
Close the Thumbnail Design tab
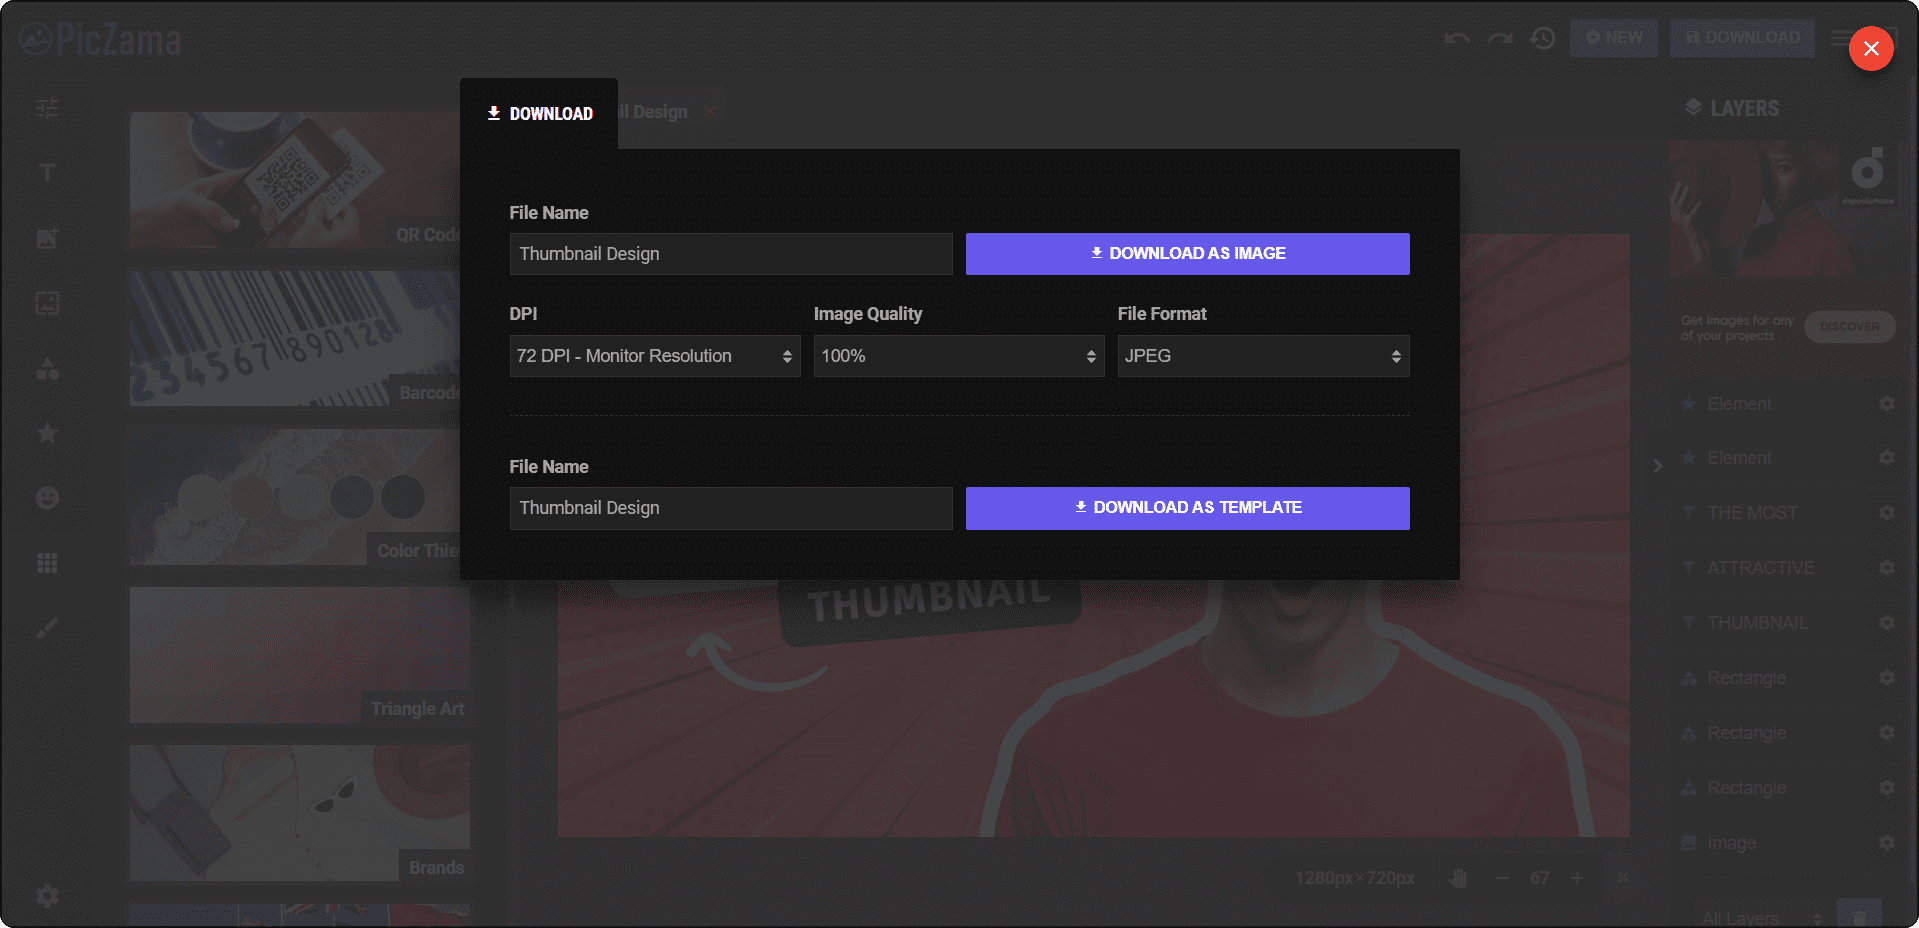pos(709,112)
